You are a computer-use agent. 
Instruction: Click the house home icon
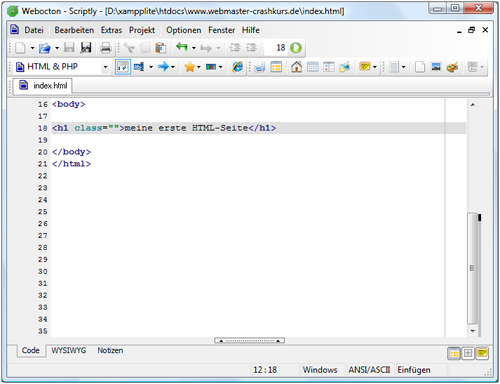tap(296, 67)
